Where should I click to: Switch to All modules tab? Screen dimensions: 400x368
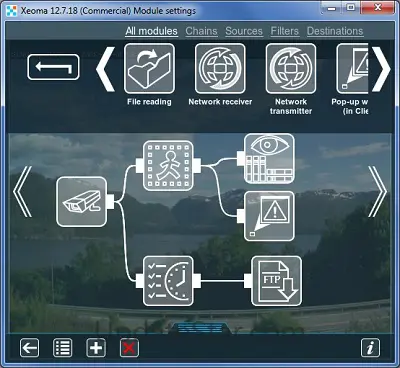[x=151, y=31]
